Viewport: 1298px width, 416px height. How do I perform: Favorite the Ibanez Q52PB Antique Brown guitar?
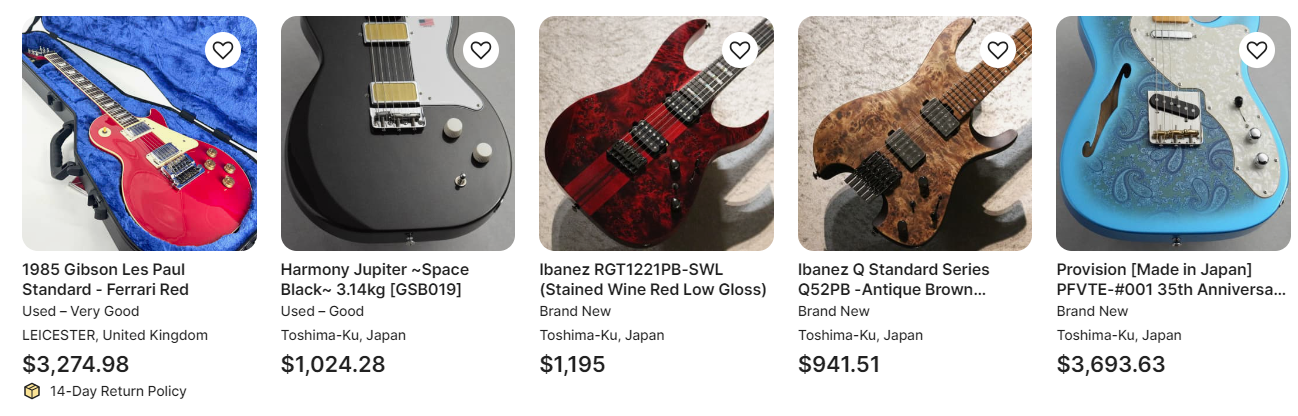coord(998,50)
